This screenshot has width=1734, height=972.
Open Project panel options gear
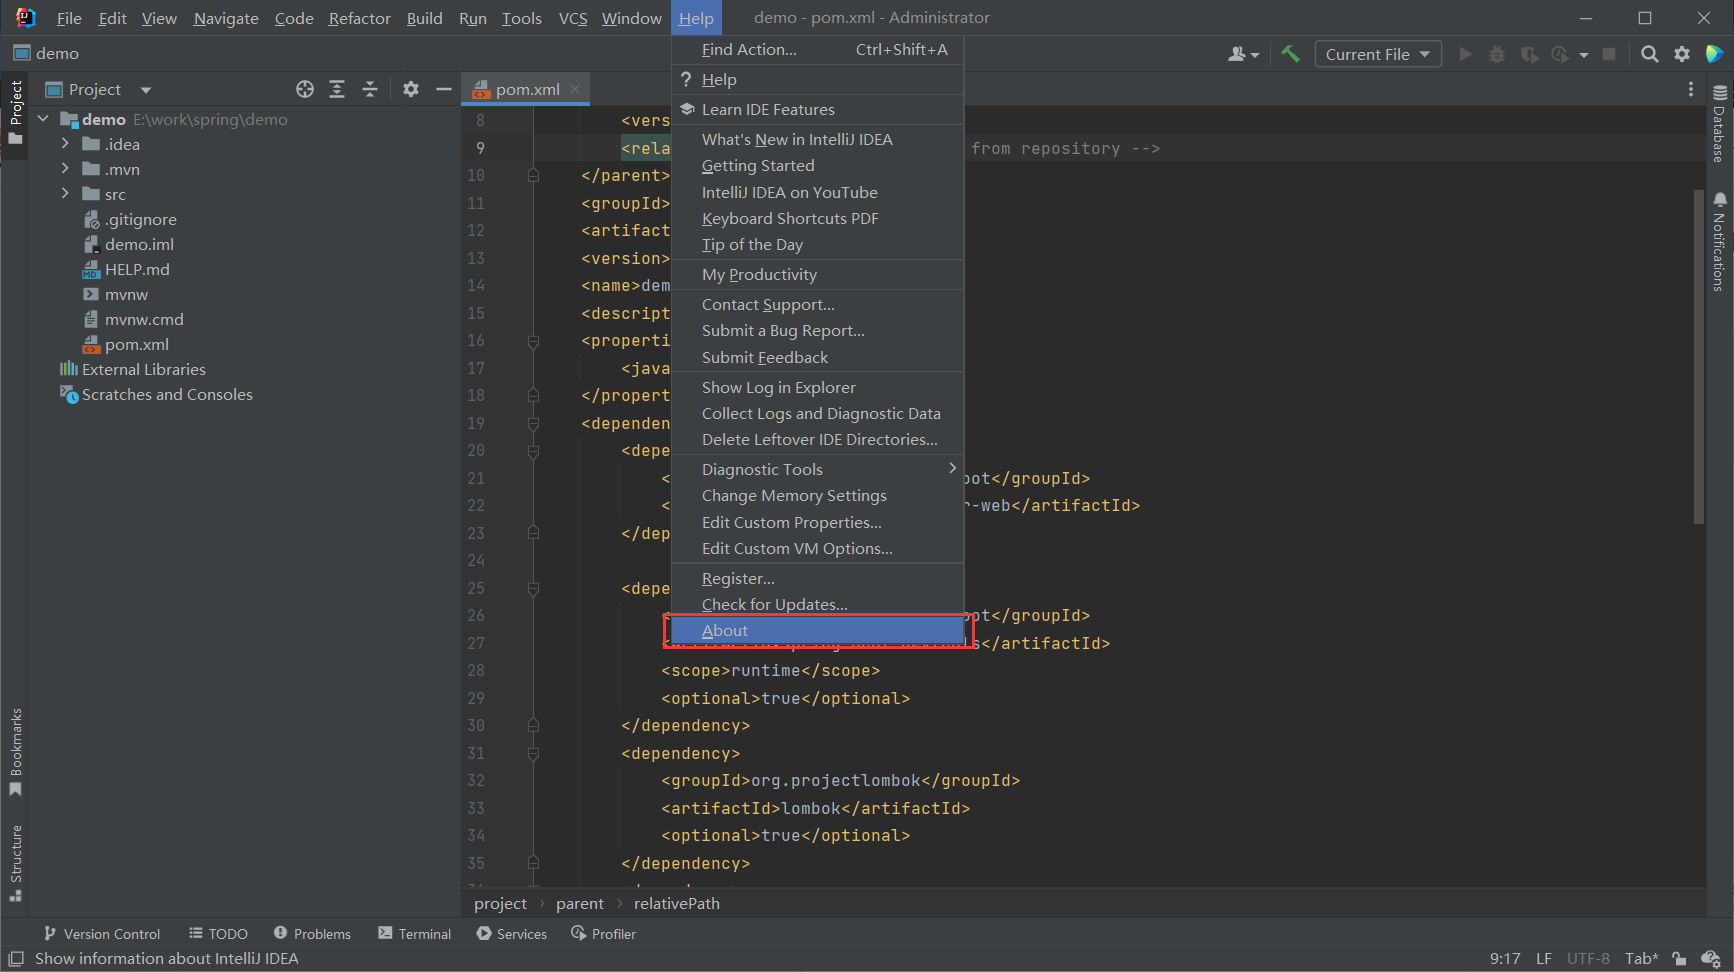click(411, 90)
